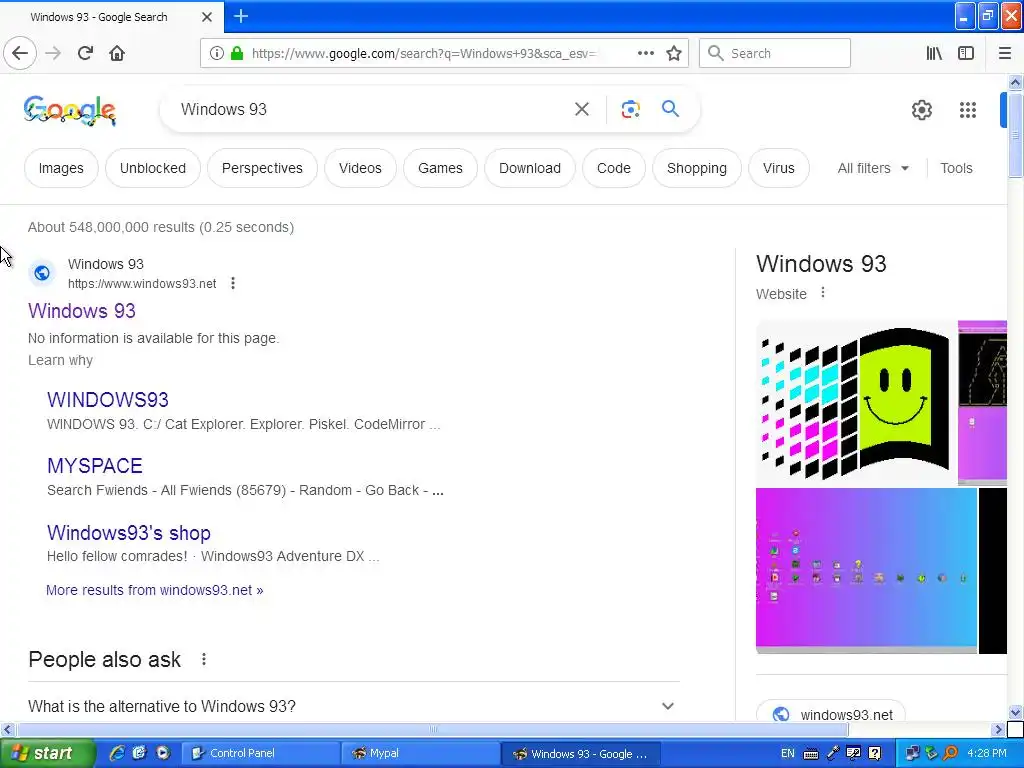Image resolution: width=1024 pixels, height=768 pixels.
Task: Bookmark this page with the star
Action: [x=674, y=53]
